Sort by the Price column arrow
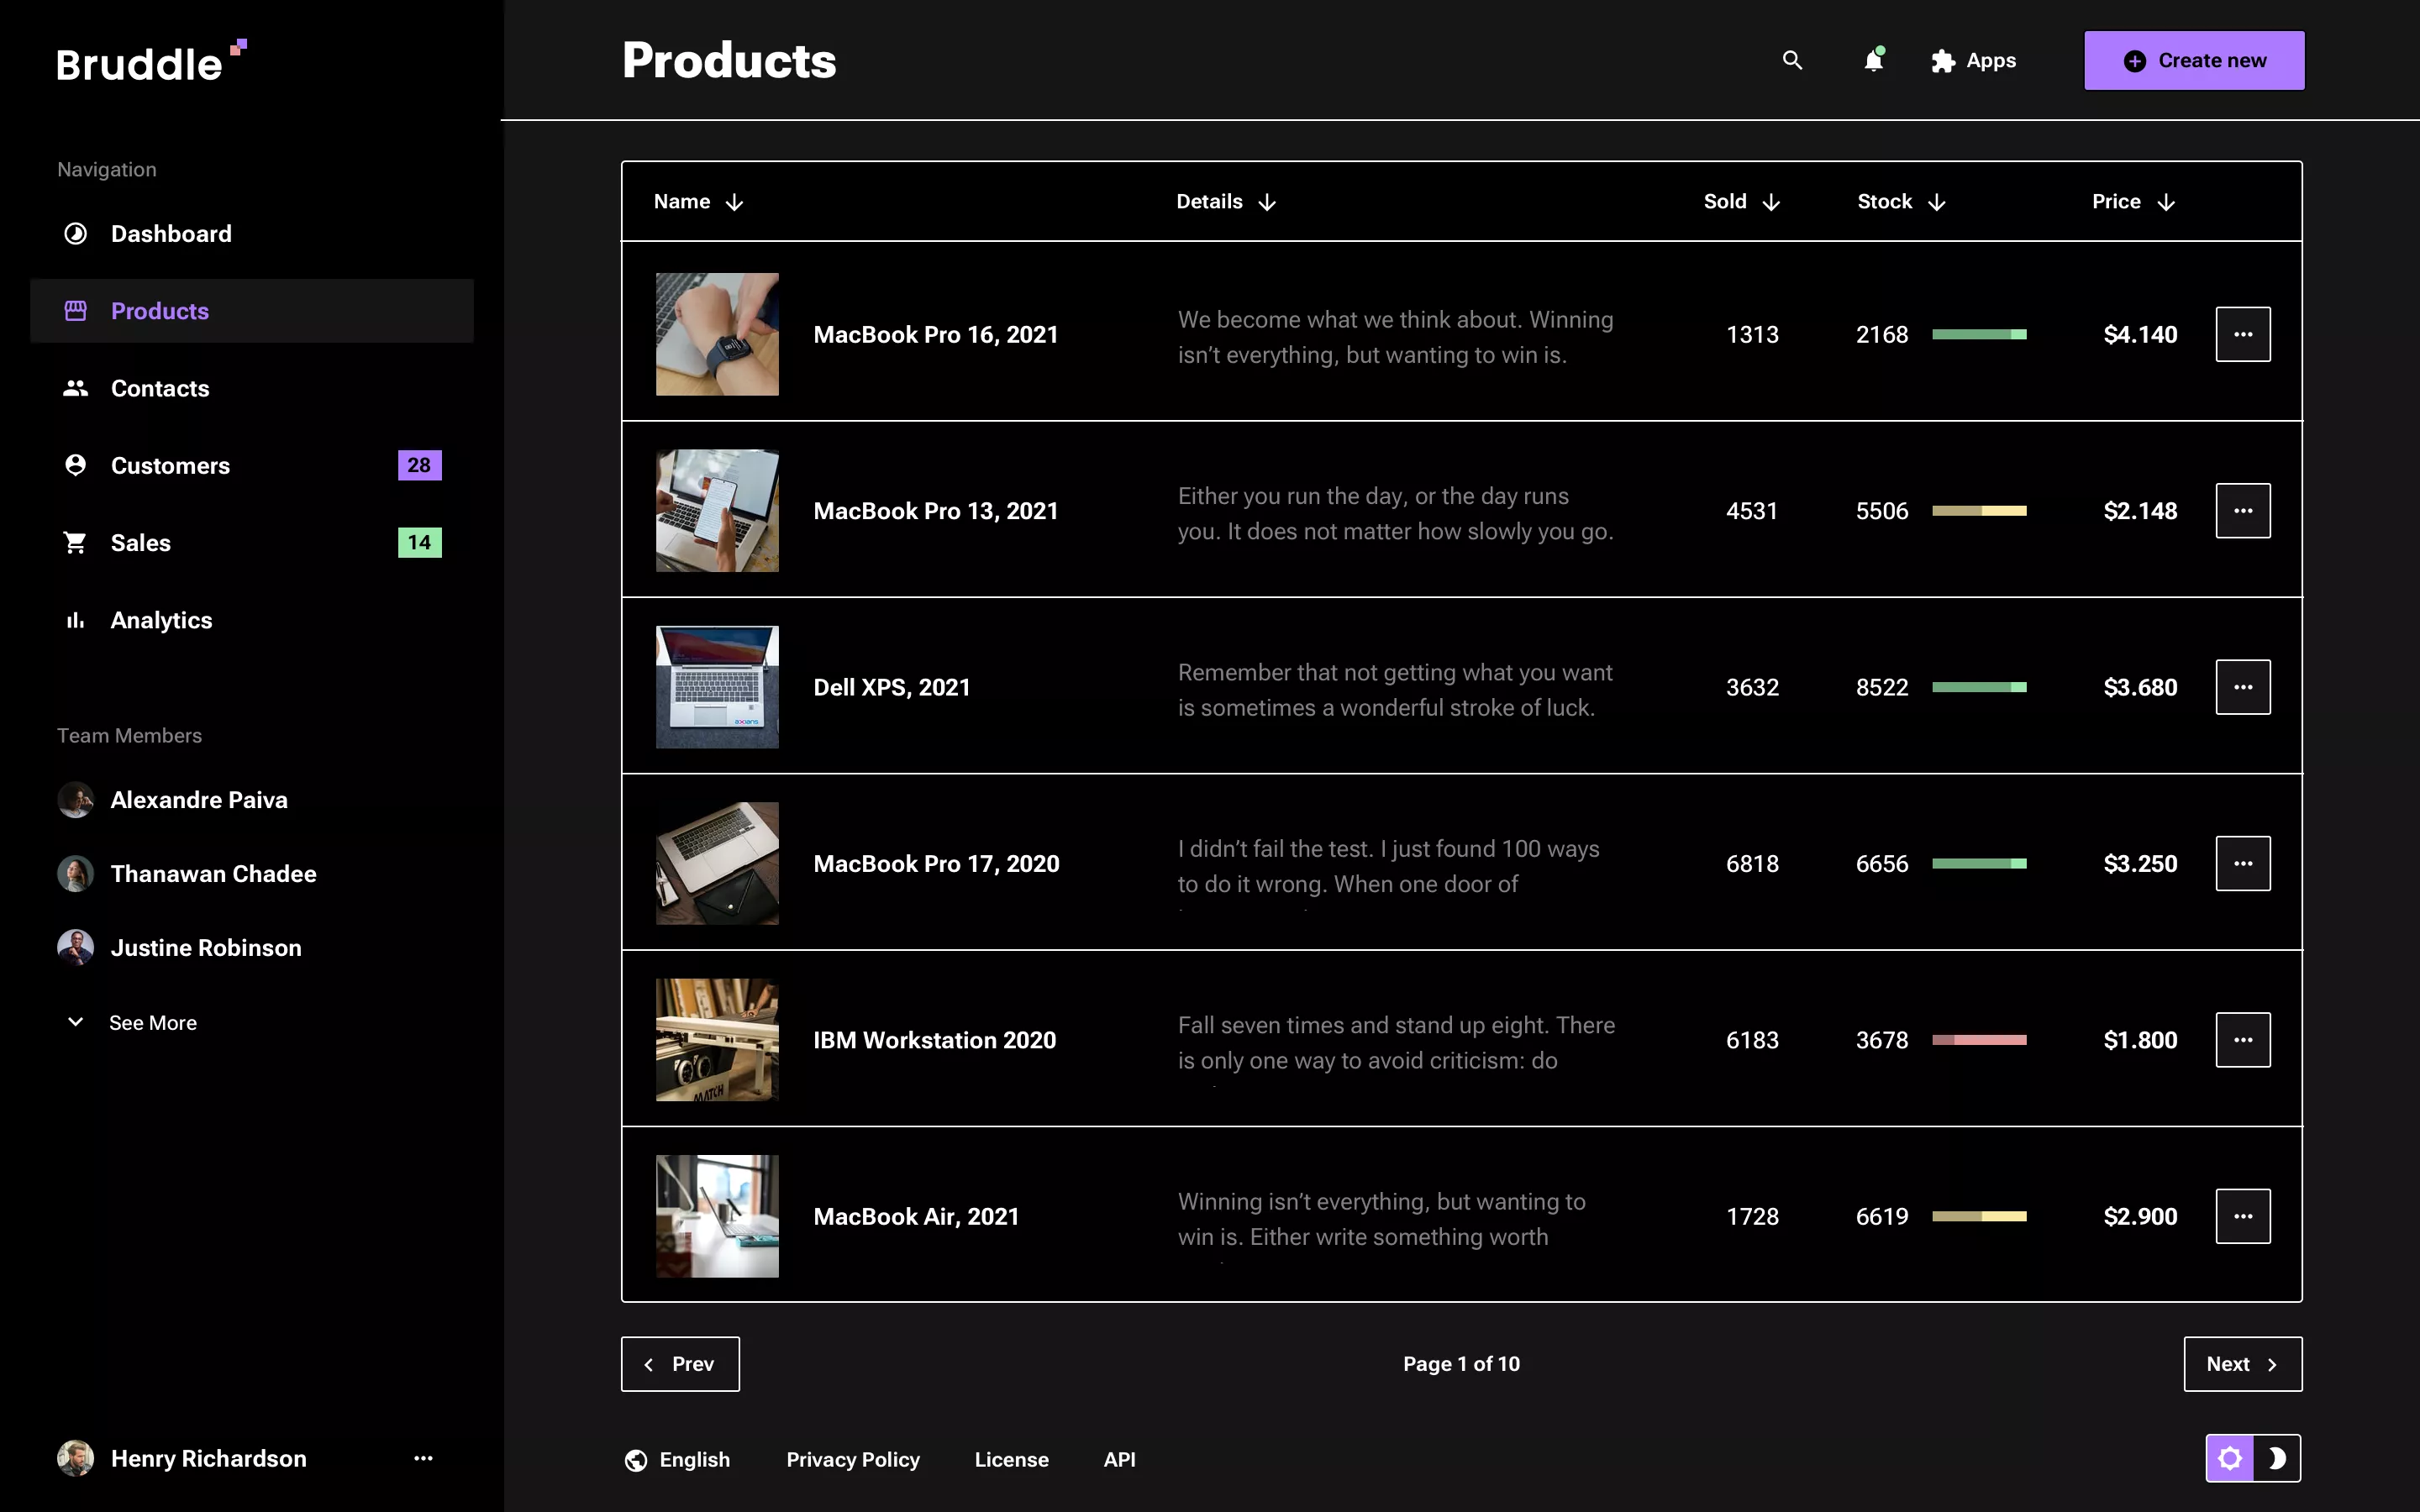The width and height of the screenshot is (2420, 1512). tap(2166, 201)
